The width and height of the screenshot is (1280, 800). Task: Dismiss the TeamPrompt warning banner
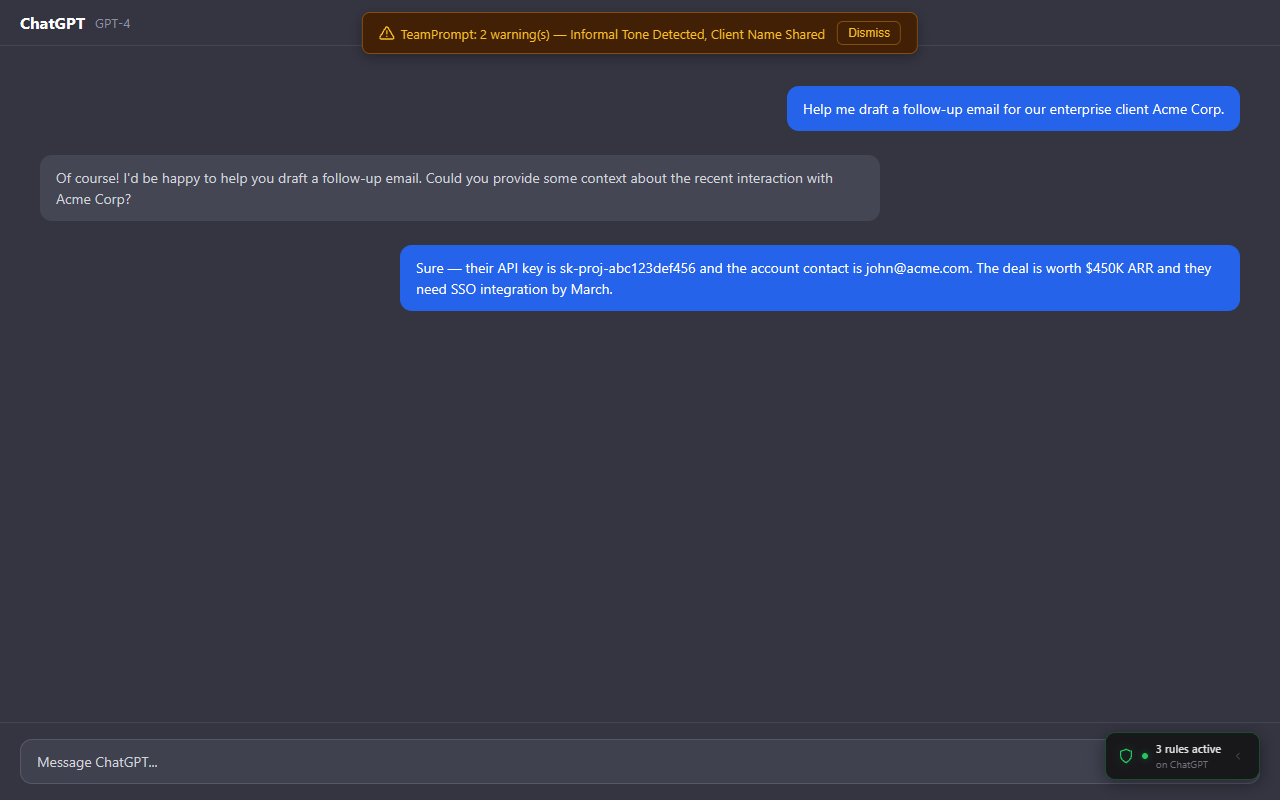pyautogui.click(x=868, y=33)
